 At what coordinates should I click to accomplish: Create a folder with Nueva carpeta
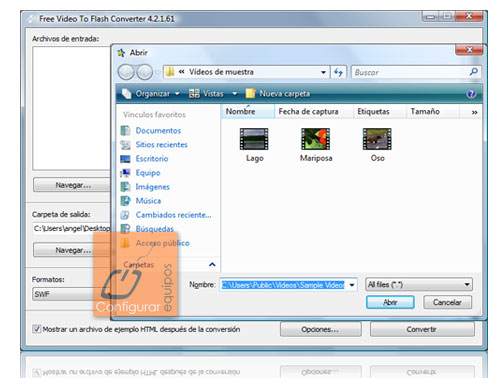tap(278, 94)
